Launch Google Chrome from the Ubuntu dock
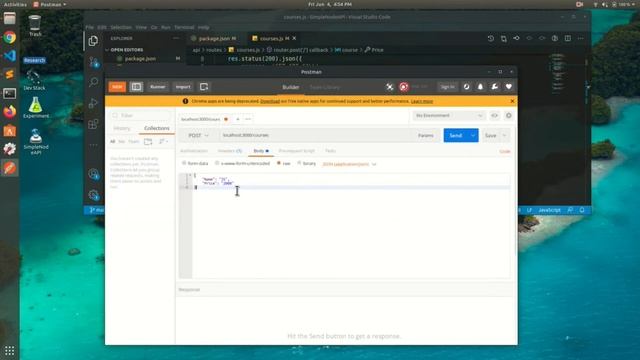The width and height of the screenshot is (640, 360). pyautogui.click(x=10, y=38)
